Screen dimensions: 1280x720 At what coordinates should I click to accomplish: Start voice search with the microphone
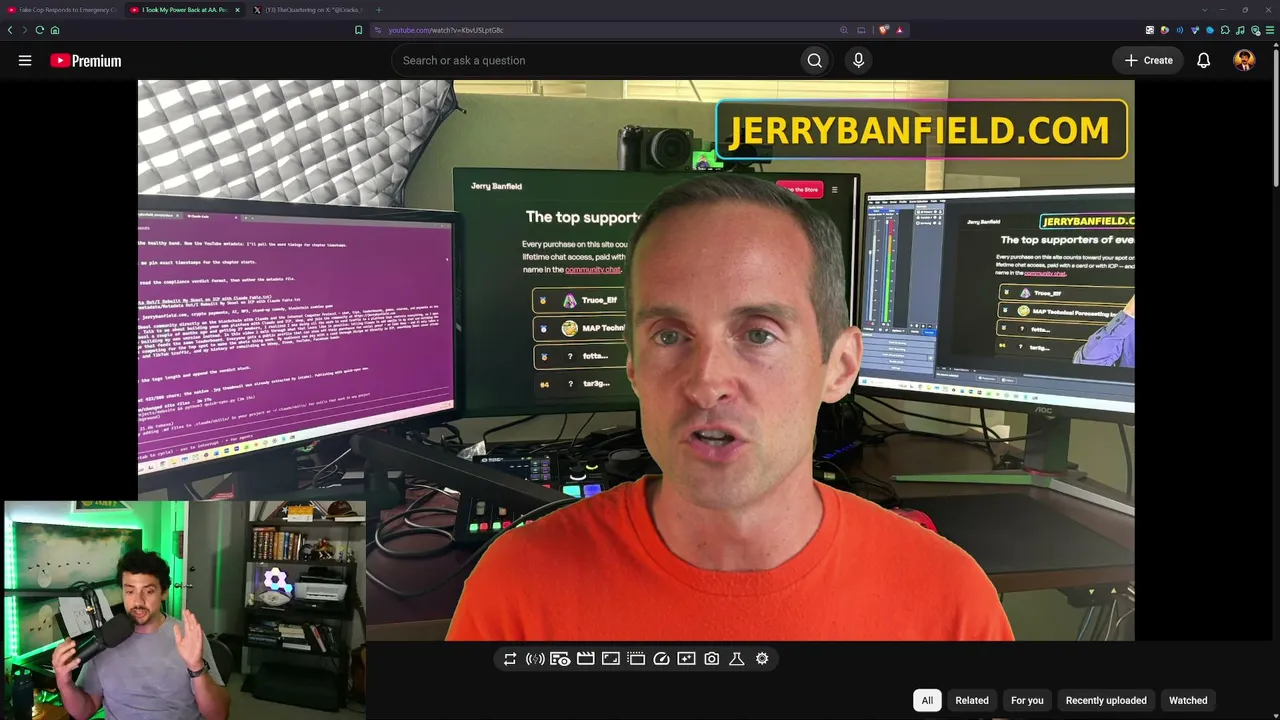858,60
